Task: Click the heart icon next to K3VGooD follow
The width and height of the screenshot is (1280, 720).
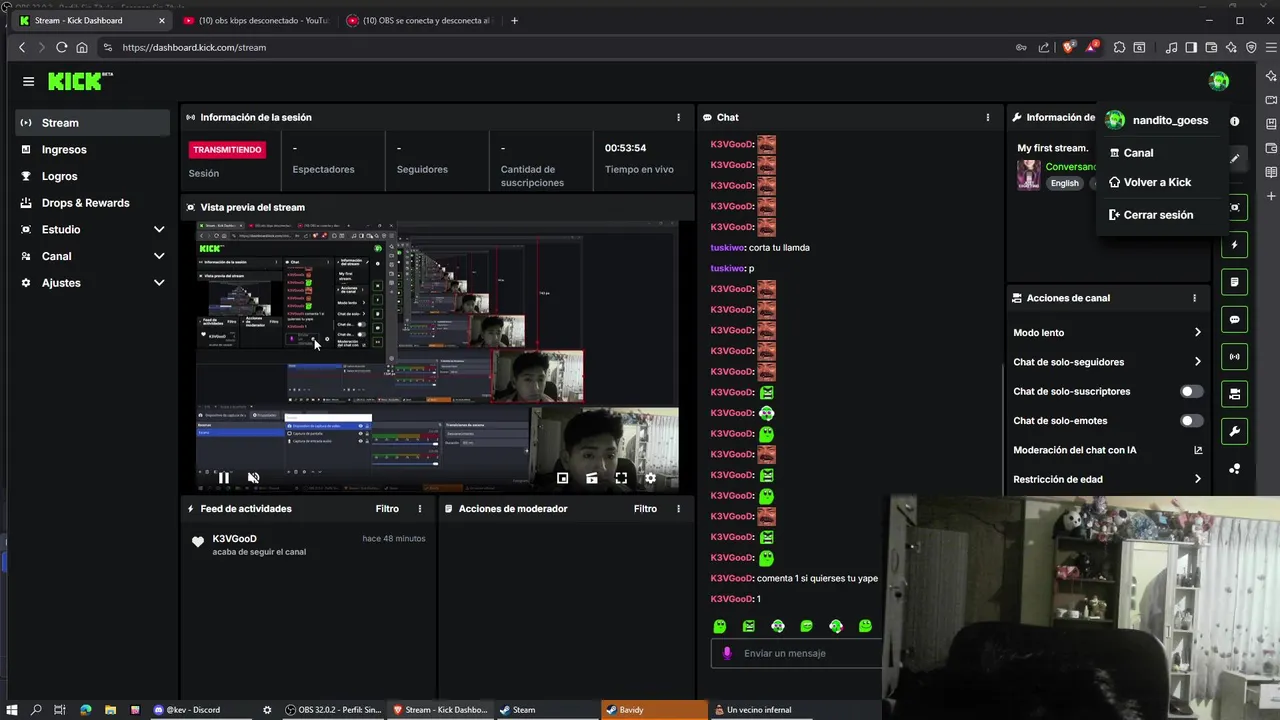Action: 198,542
